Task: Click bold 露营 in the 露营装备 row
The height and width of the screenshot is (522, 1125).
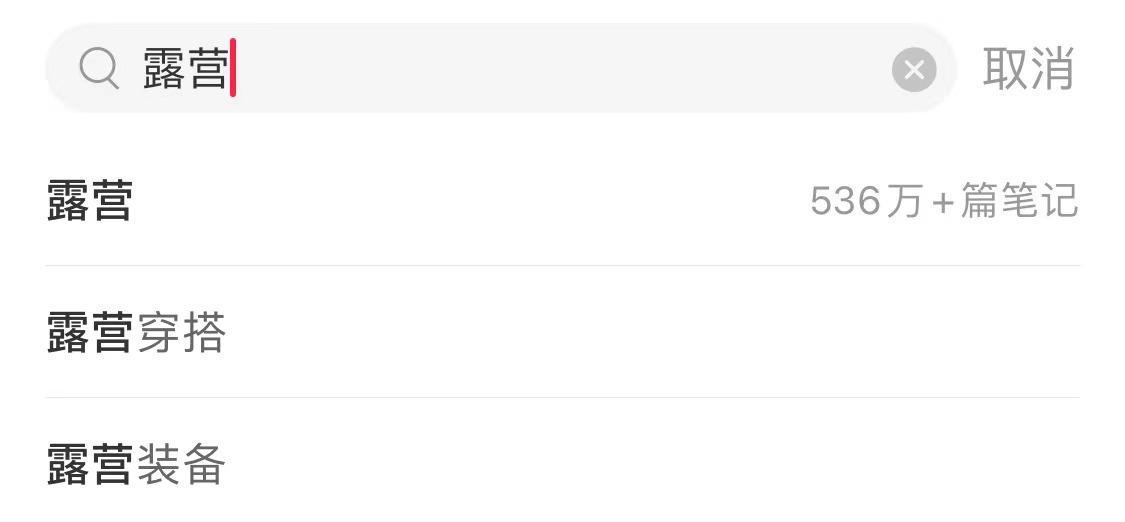Action: [x=90, y=465]
